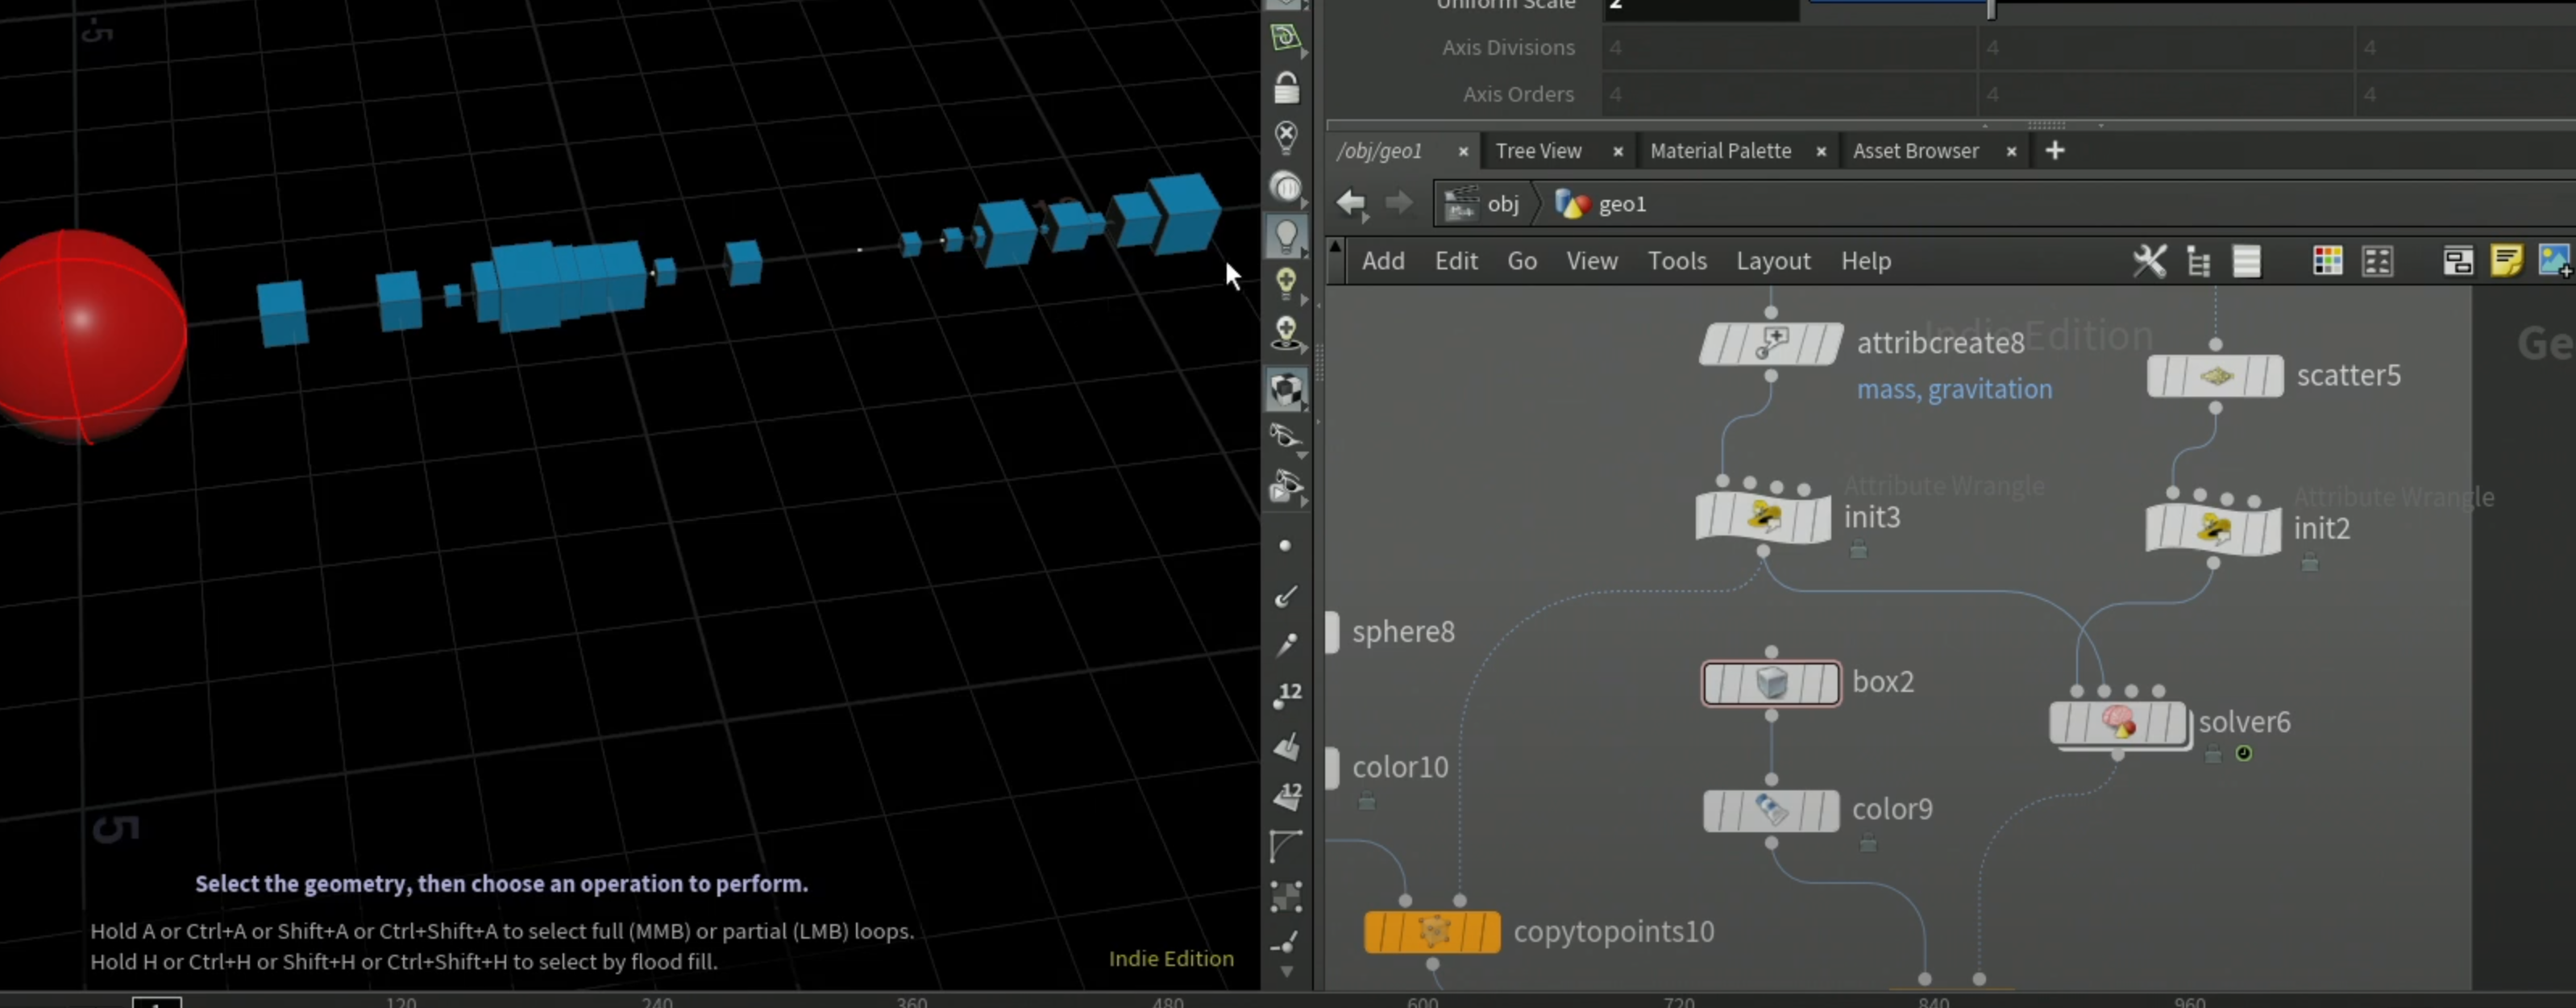
Task: Click the geo1 path button
Action: 1601,204
